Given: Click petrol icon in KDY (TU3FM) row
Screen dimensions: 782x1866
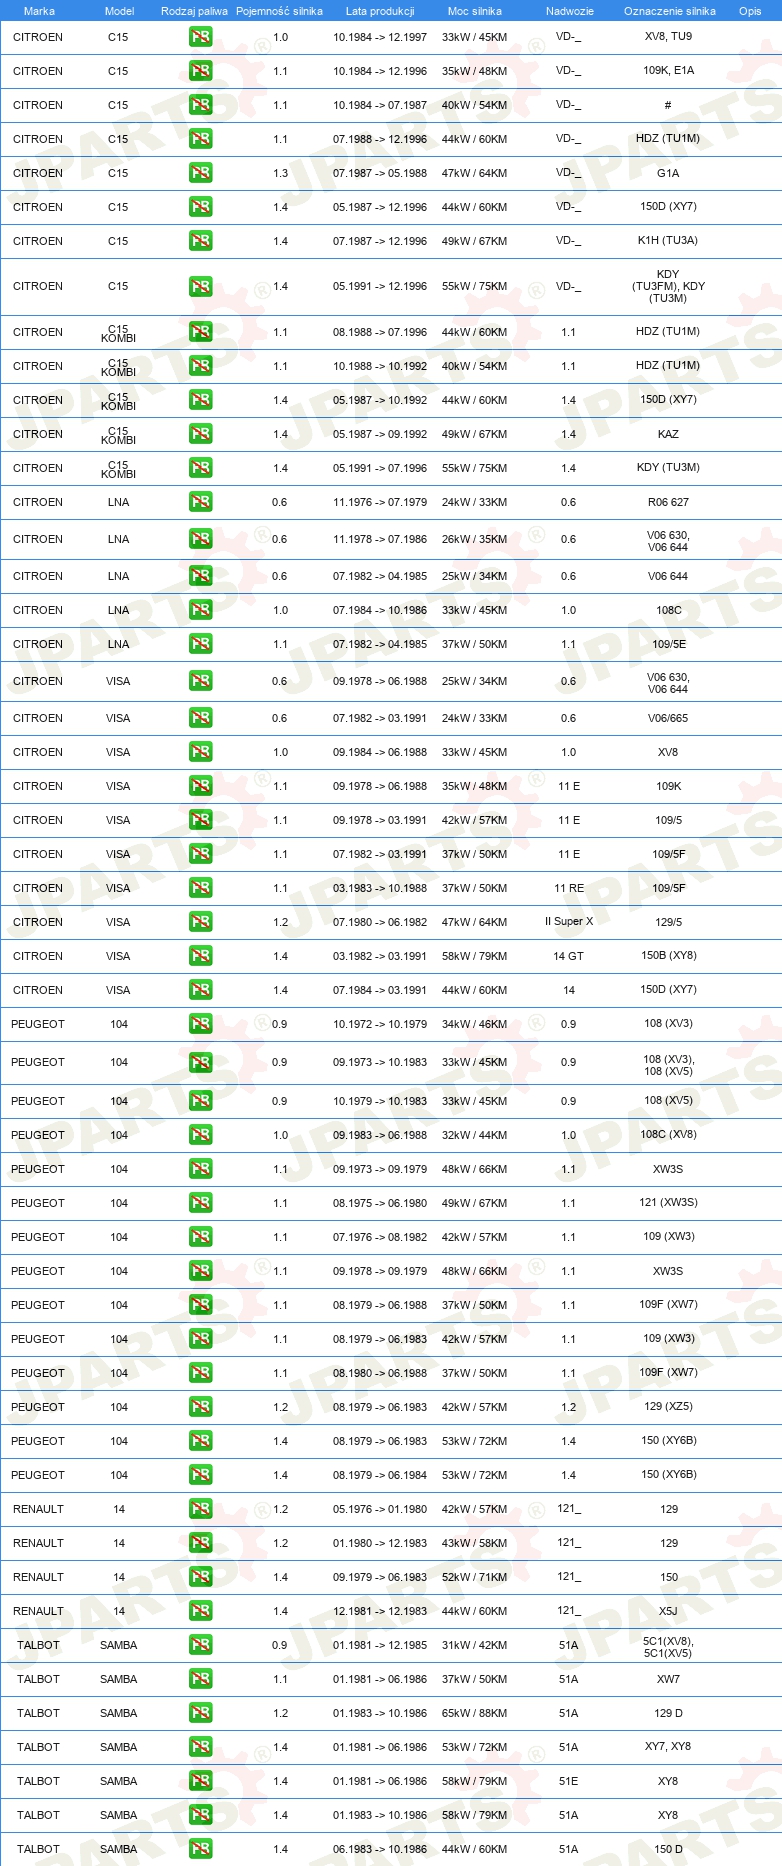Looking at the screenshot, I should [200, 286].
